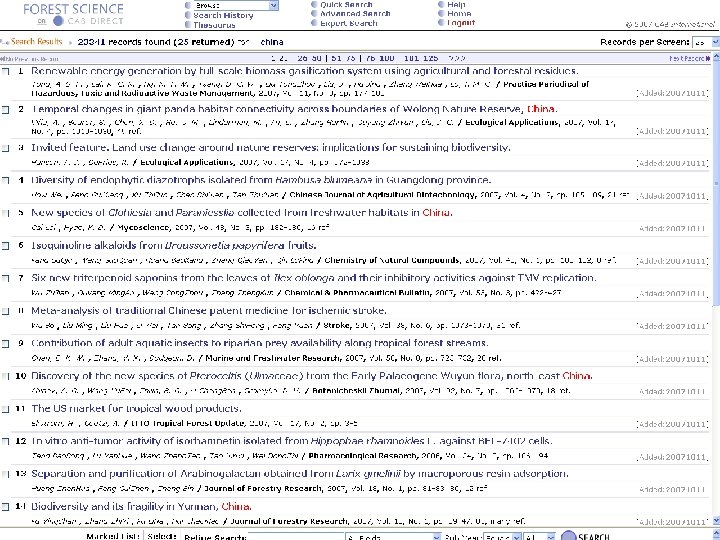Click the Logout link
Screen dimensions: 720x540
[x=461, y=23]
